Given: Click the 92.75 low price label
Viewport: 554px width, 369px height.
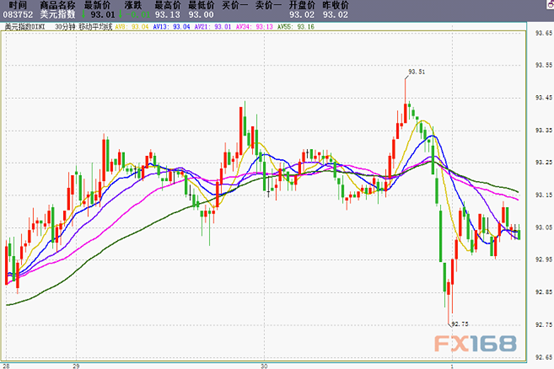Looking at the screenshot, I should tap(460, 324).
